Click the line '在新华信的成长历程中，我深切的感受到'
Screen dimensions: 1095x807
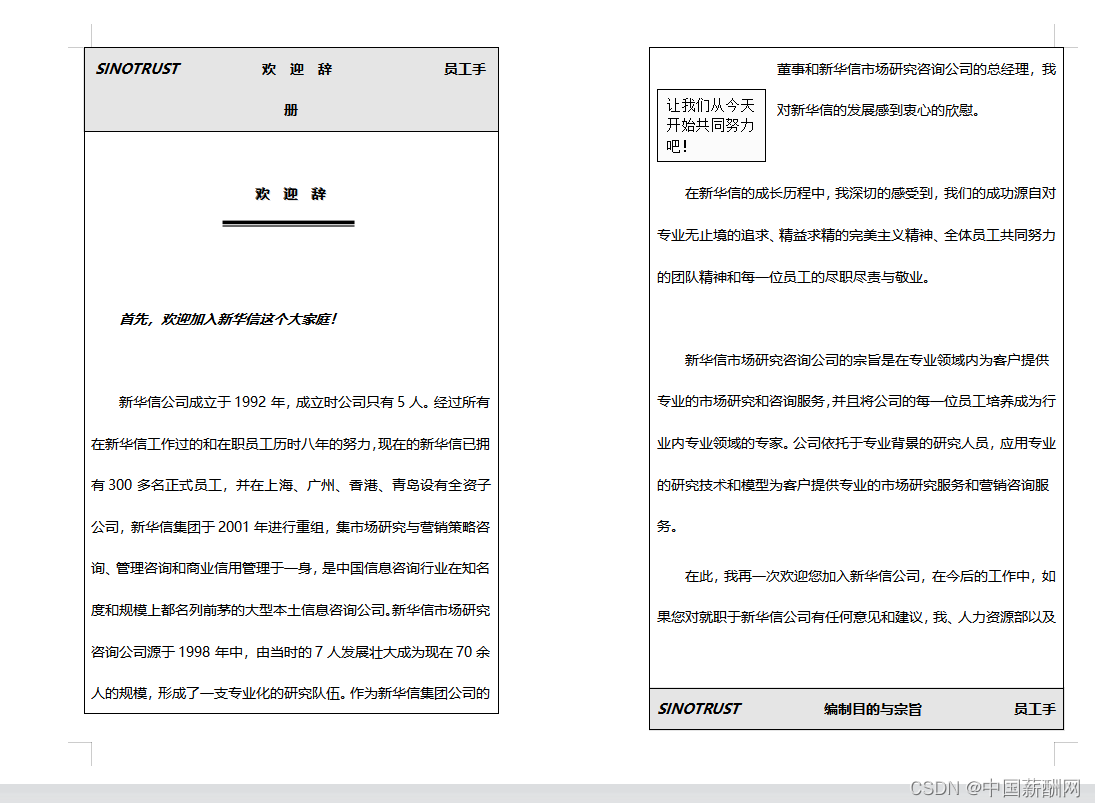pos(870,193)
